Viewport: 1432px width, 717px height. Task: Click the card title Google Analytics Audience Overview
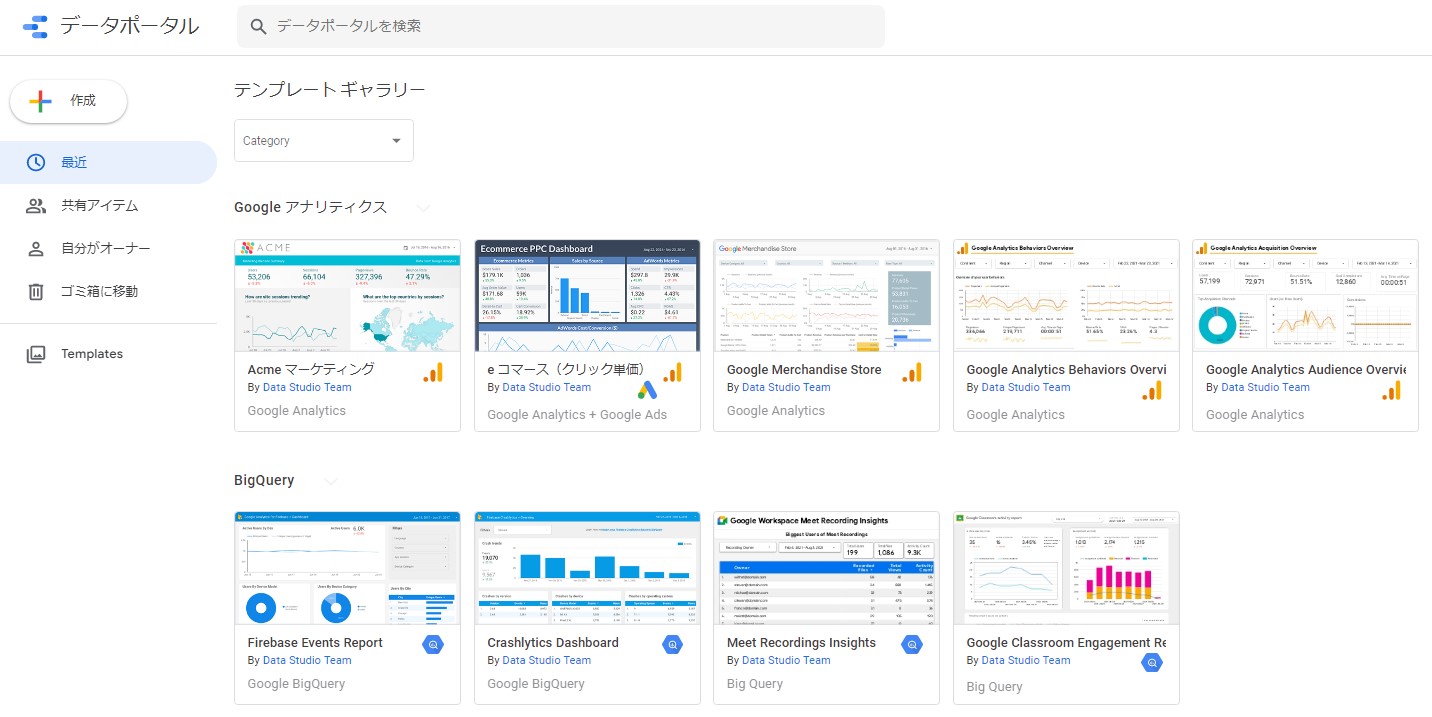[1306, 369]
